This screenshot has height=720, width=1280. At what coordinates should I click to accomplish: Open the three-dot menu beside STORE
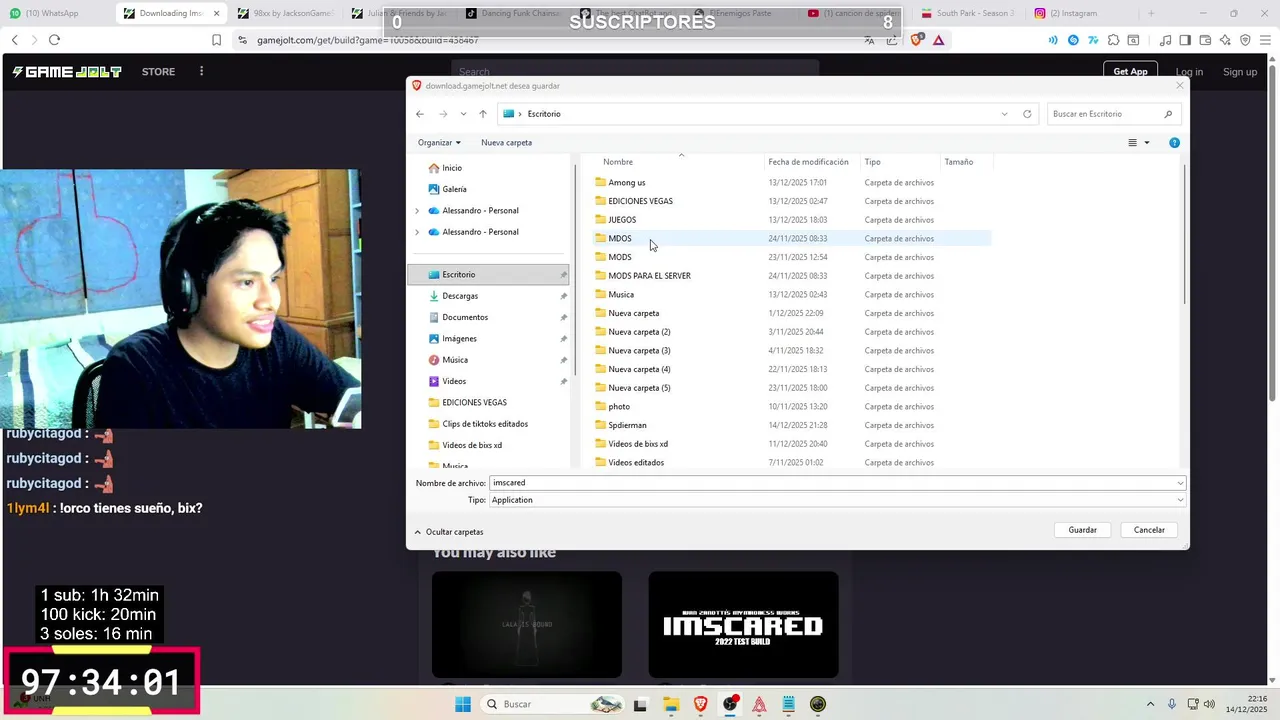click(x=201, y=71)
